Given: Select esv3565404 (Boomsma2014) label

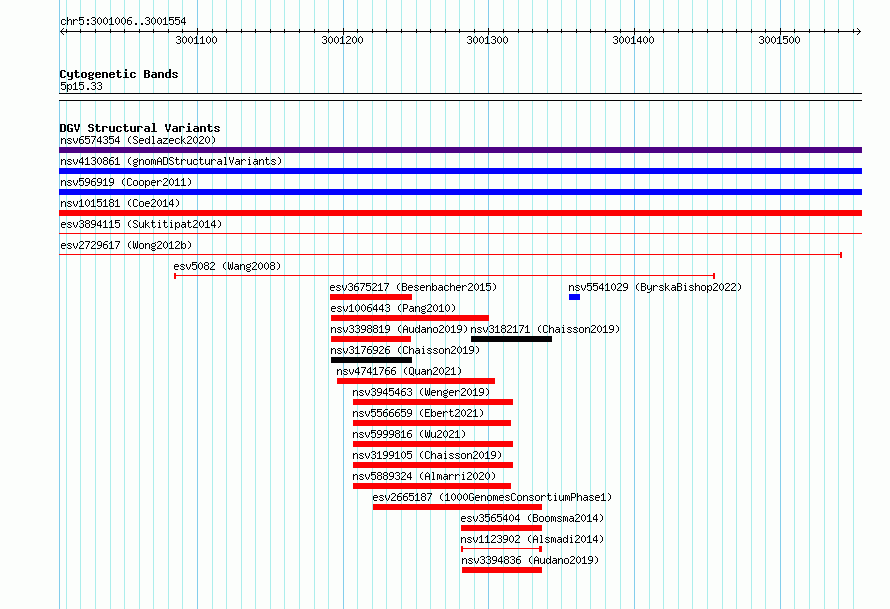Looking at the screenshot, I should (532, 518).
